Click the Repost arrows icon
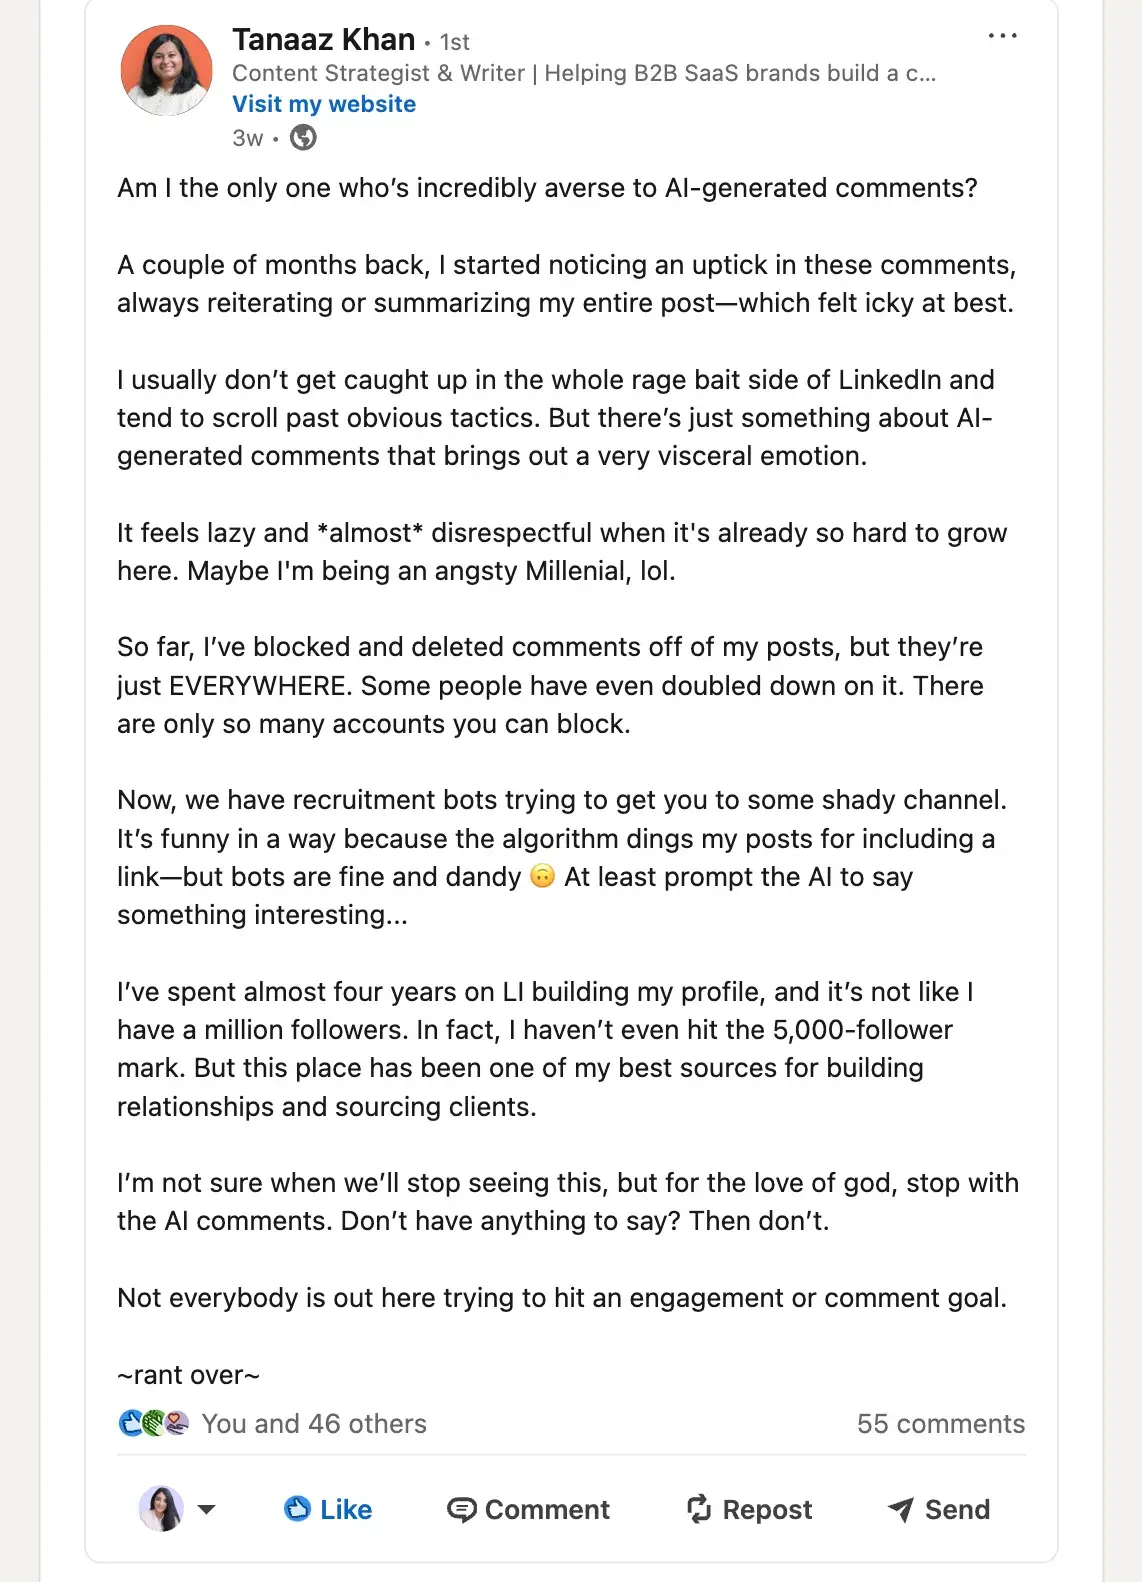1142x1582 pixels. point(699,1510)
